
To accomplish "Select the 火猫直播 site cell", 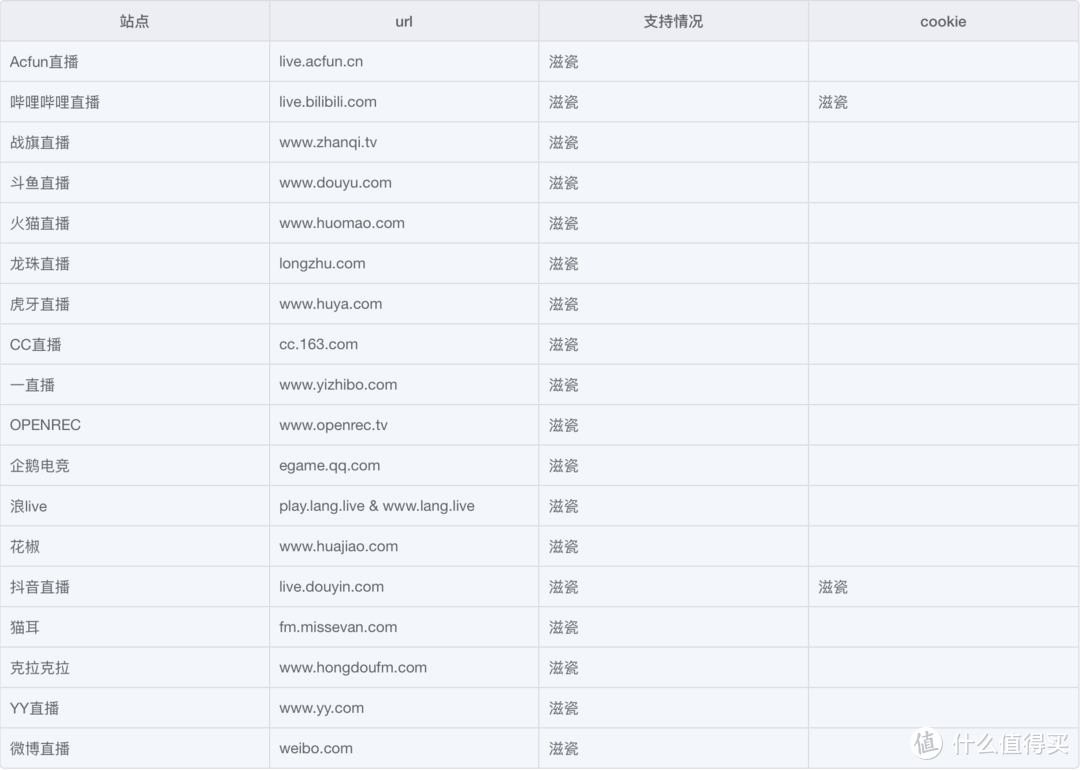I will pyautogui.click(x=134, y=223).
